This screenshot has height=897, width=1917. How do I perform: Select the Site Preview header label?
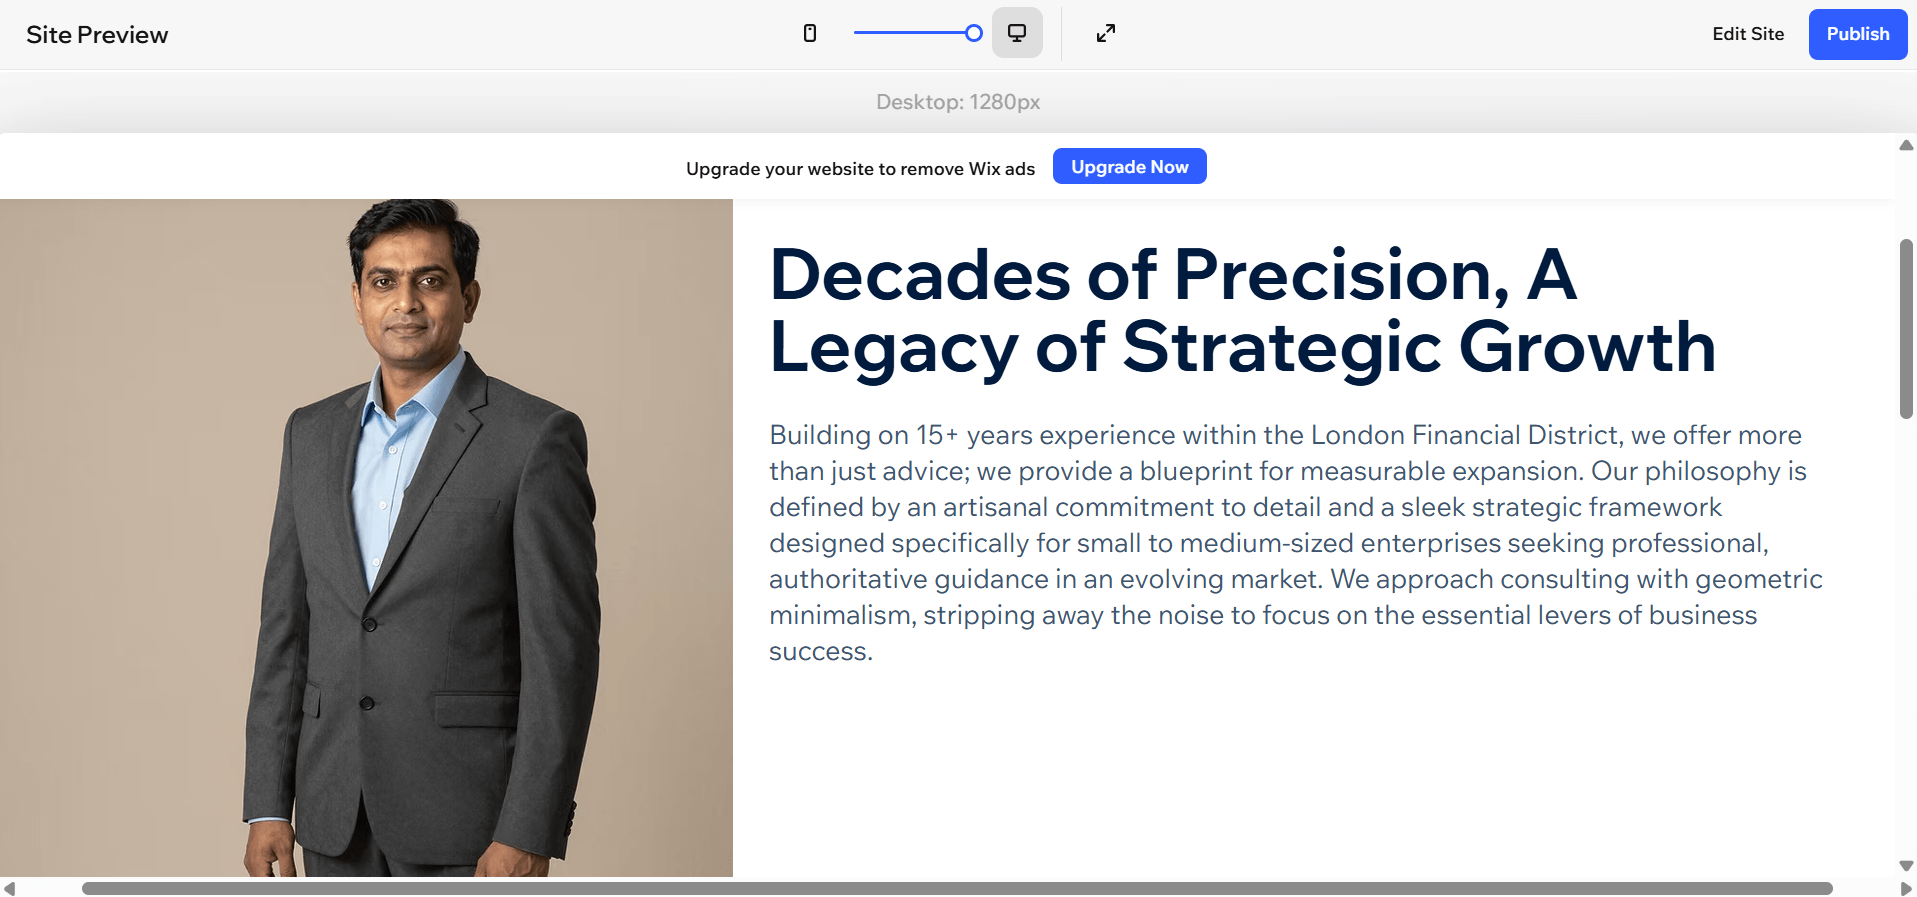tap(97, 34)
